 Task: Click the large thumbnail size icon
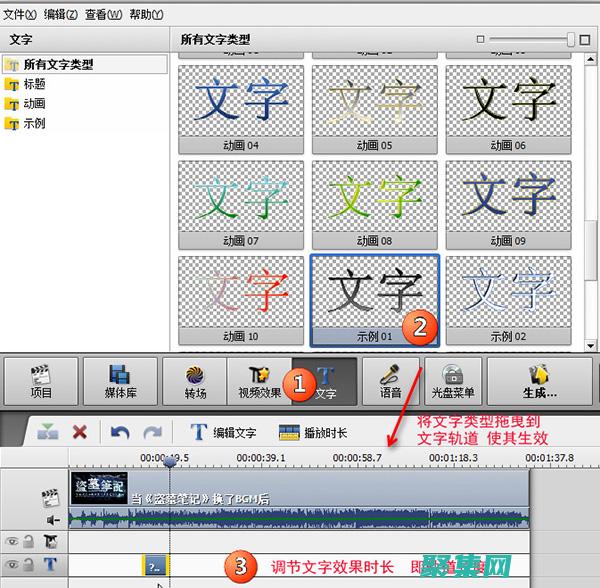pos(584,39)
